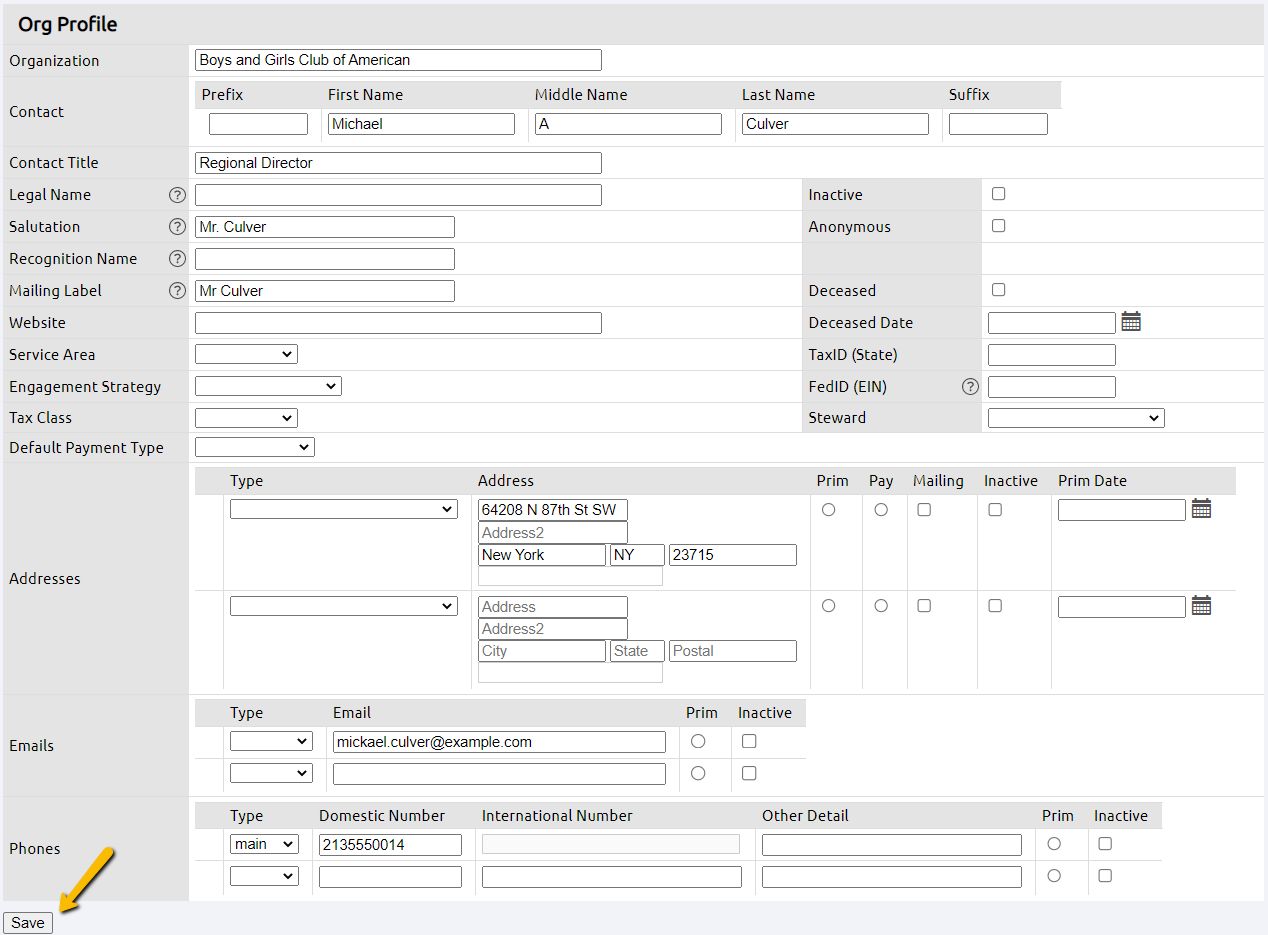The height and width of the screenshot is (935, 1268).
Task: Click Salutation field with Mr. Culver
Action: click(x=325, y=227)
